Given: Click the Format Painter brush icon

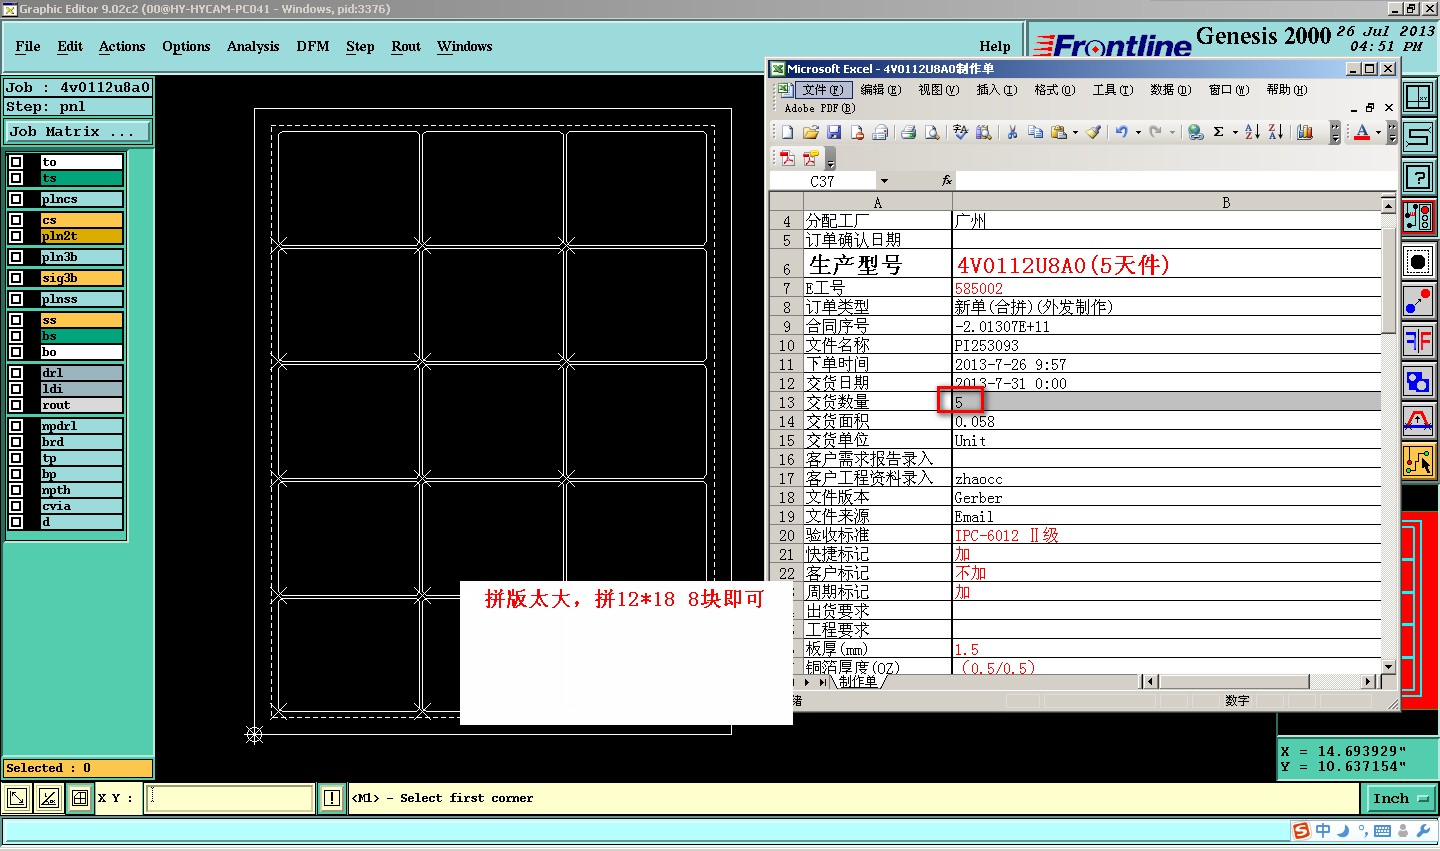Looking at the screenshot, I should point(1094,132).
